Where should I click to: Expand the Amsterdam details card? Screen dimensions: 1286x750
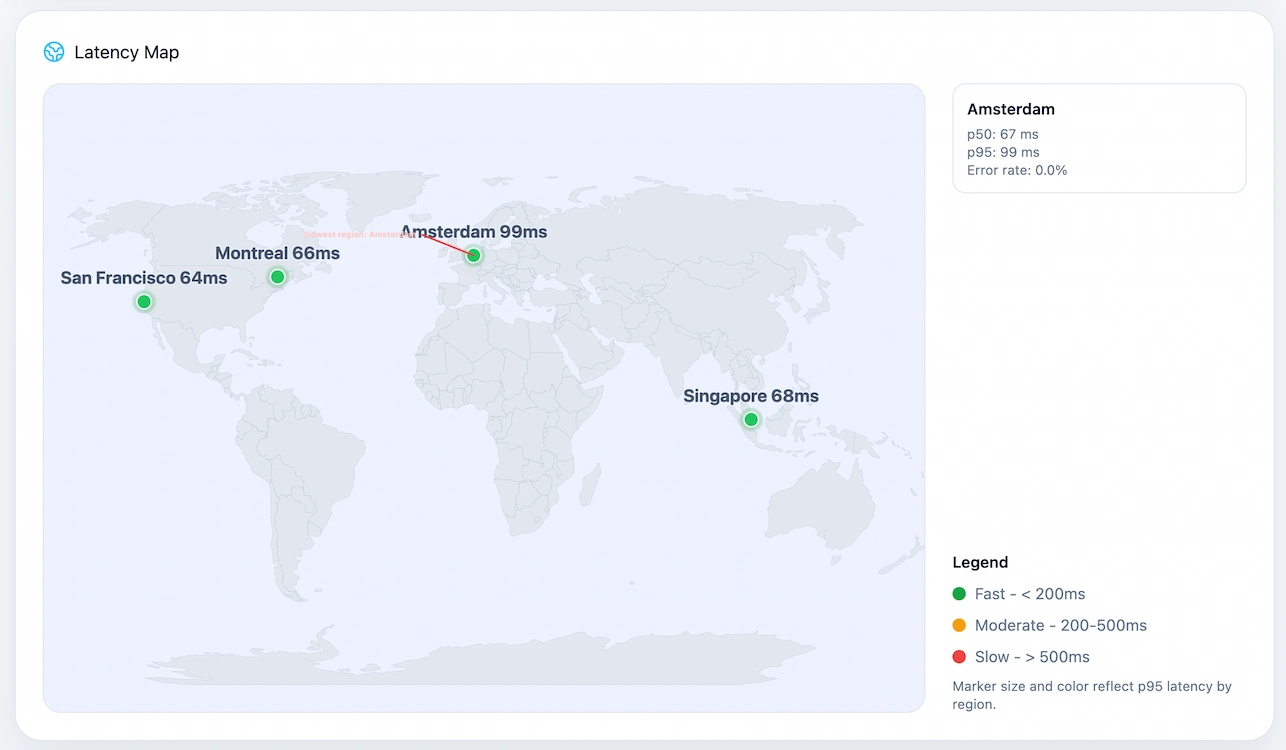1100,138
